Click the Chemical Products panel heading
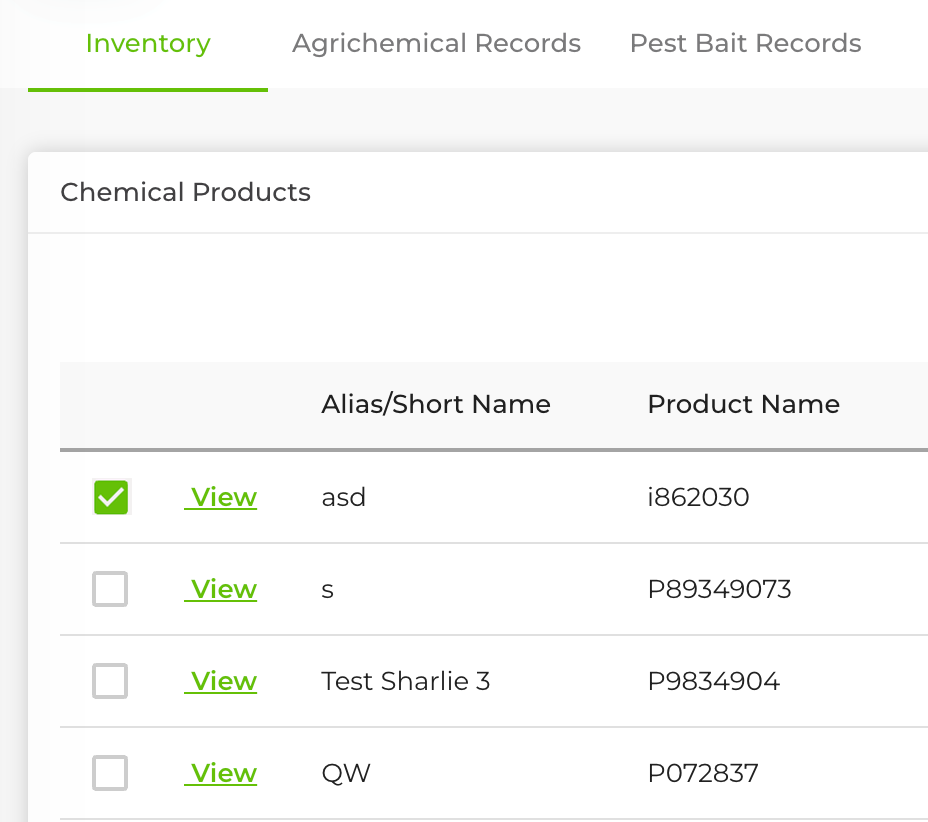Screen dimensions: 928x822 click(186, 192)
